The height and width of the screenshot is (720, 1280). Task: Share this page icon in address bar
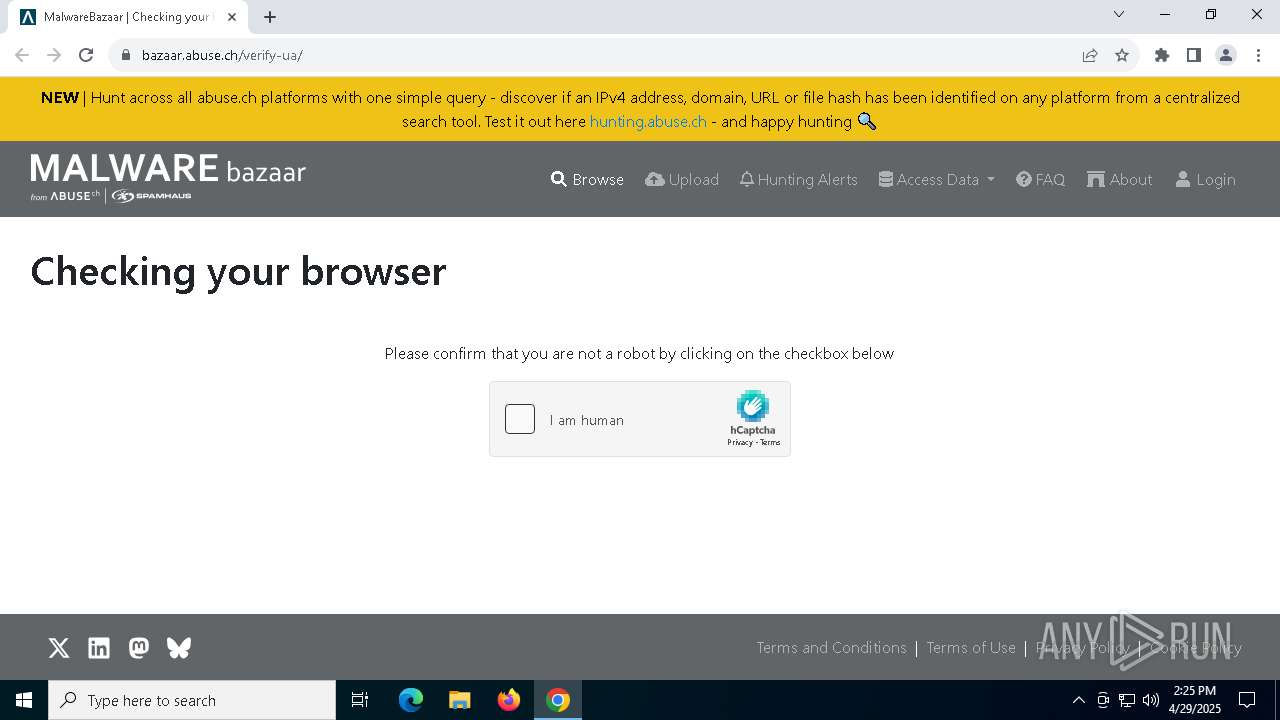(x=1090, y=55)
